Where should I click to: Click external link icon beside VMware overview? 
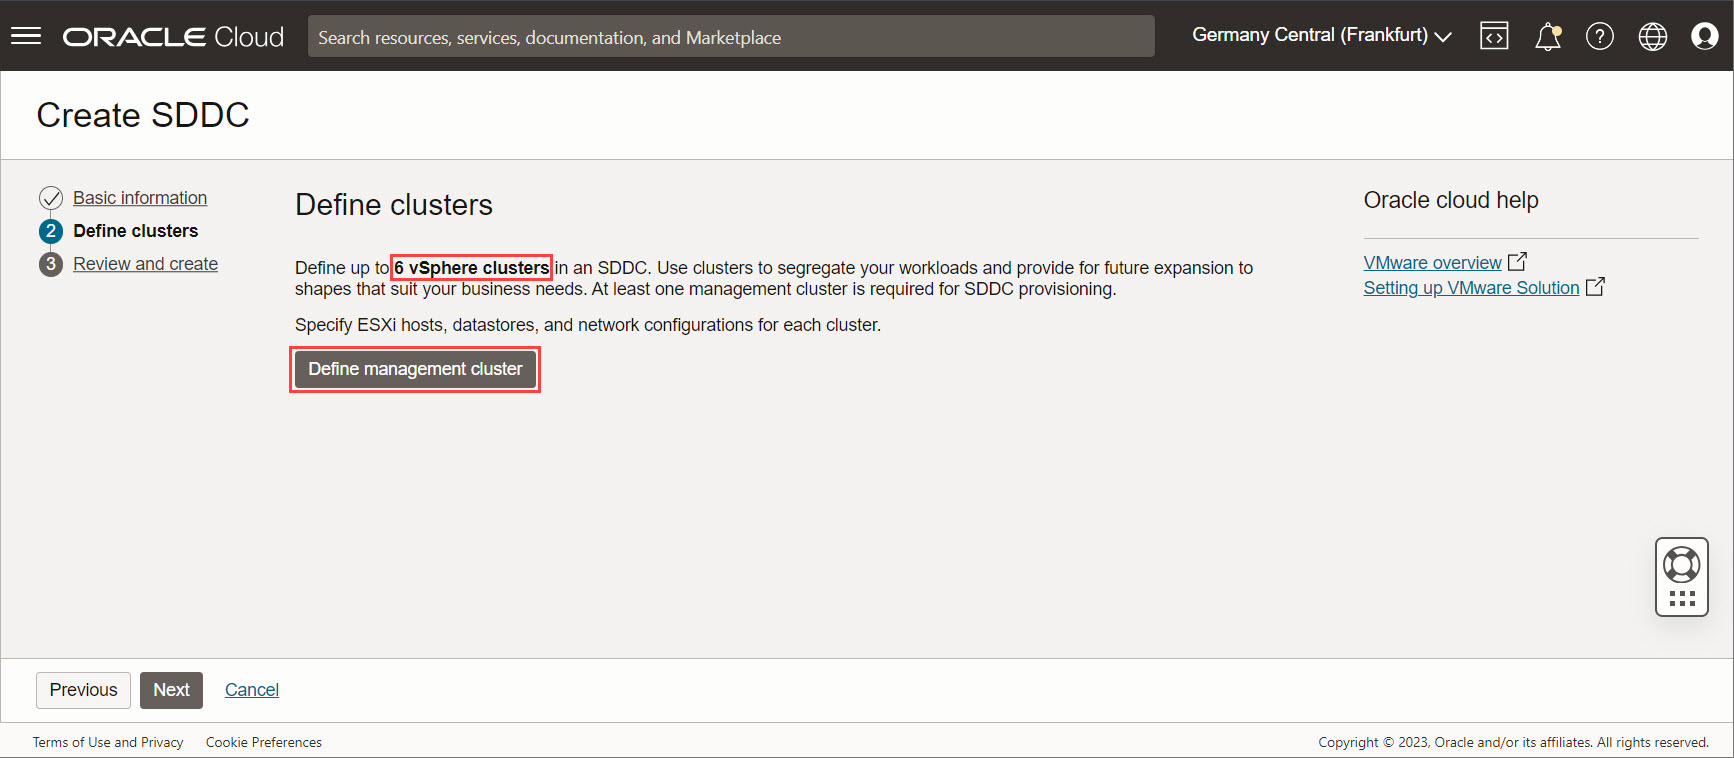coord(1517,261)
